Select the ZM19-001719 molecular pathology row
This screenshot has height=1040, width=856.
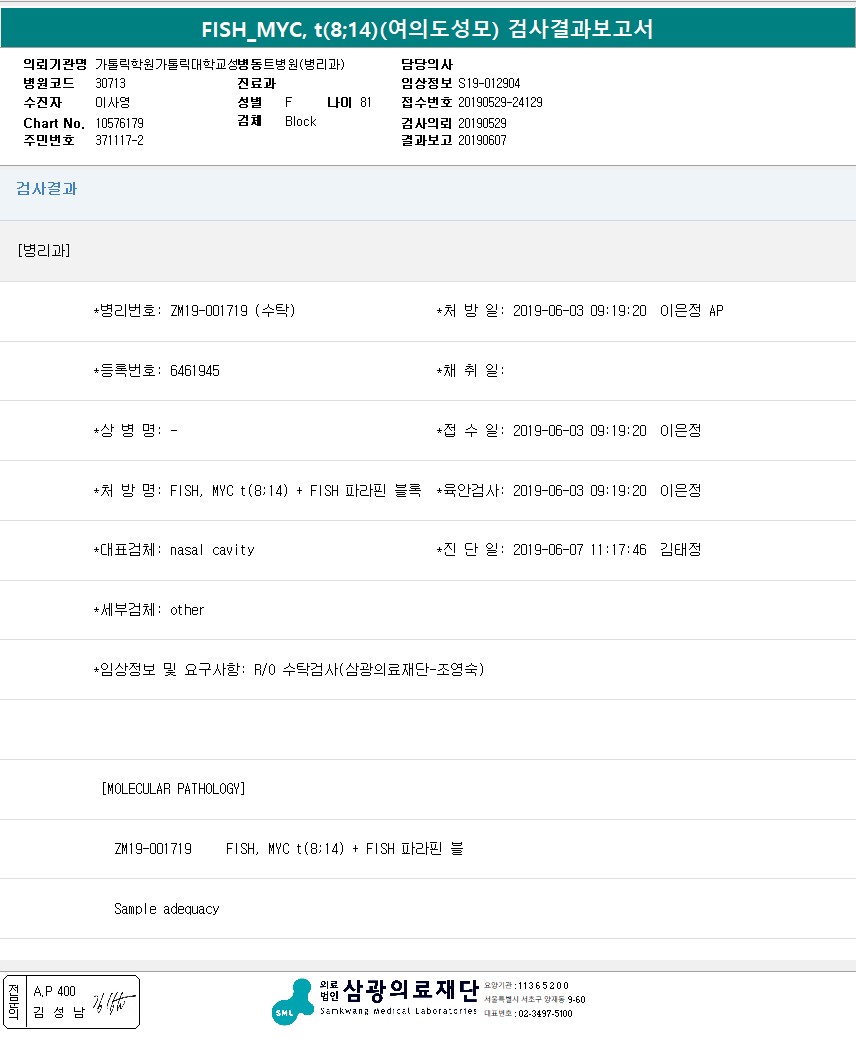point(288,849)
